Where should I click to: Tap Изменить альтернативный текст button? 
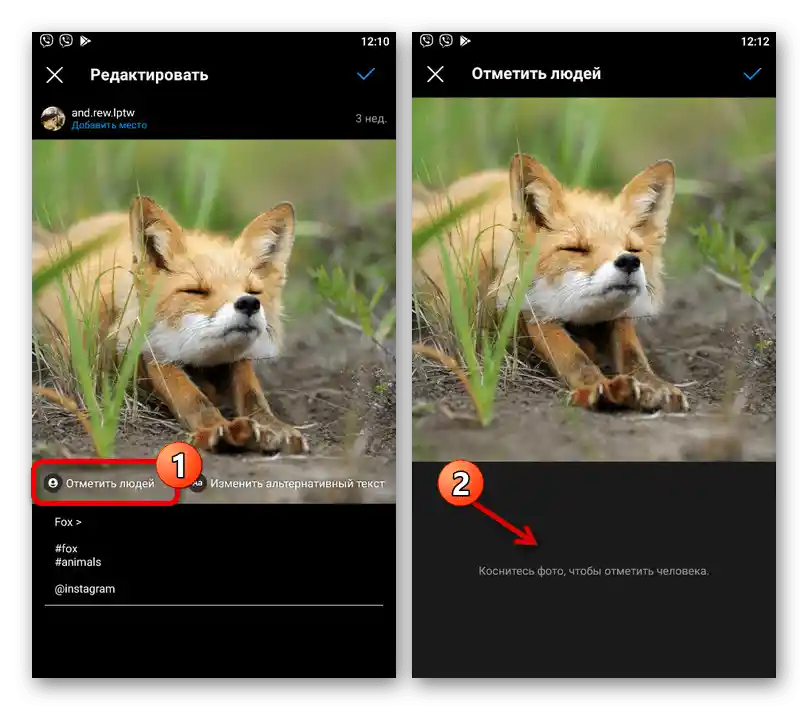point(289,483)
